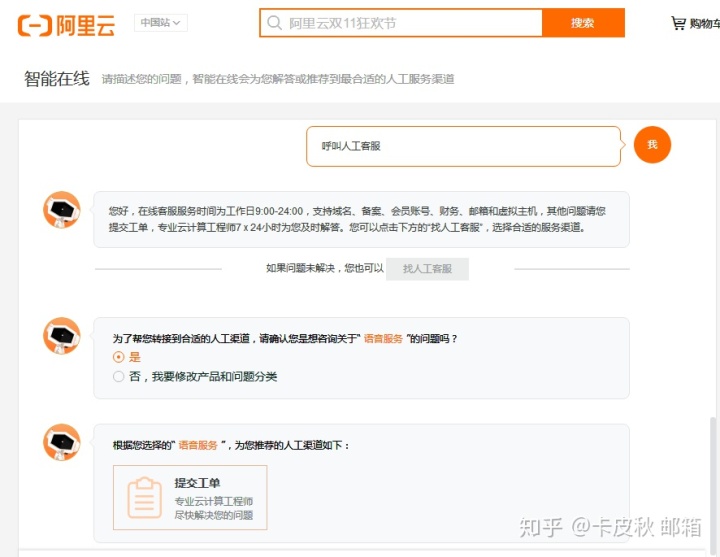The height and width of the screenshot is (557, 720).
Task: Click the 智能在线 page heading
Action: point(57,78)
